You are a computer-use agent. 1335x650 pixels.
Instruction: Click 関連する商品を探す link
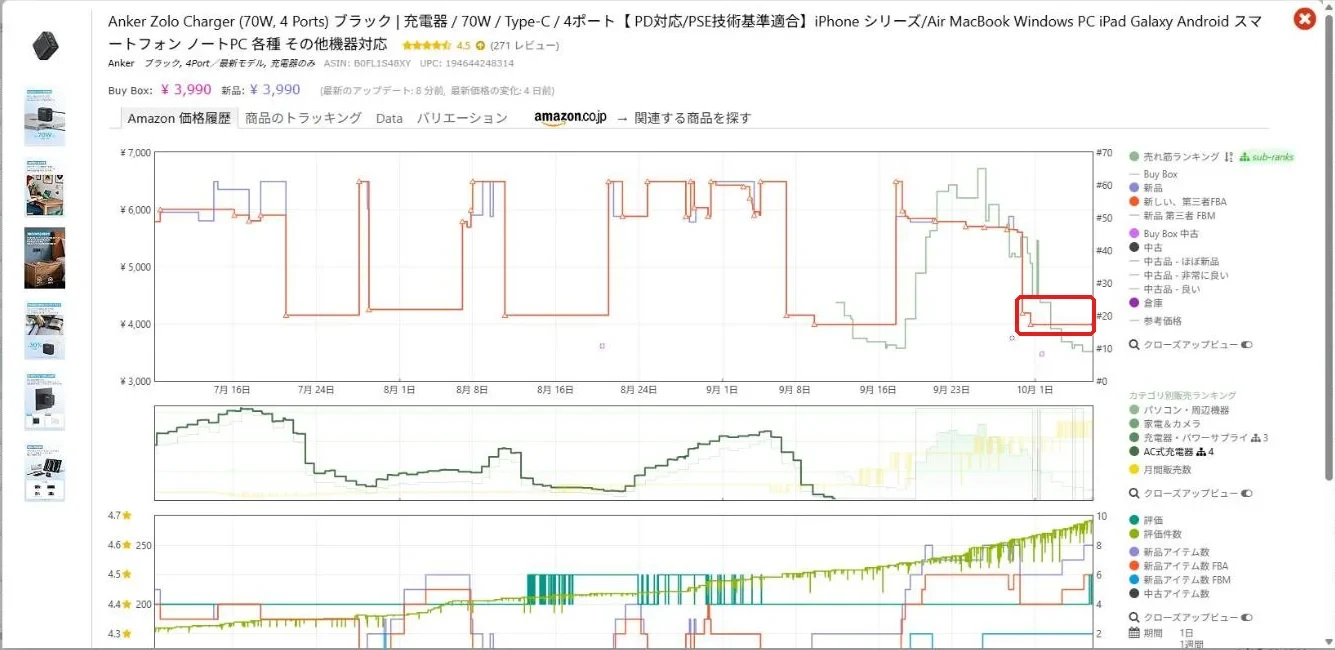click(x=692, y=118)
